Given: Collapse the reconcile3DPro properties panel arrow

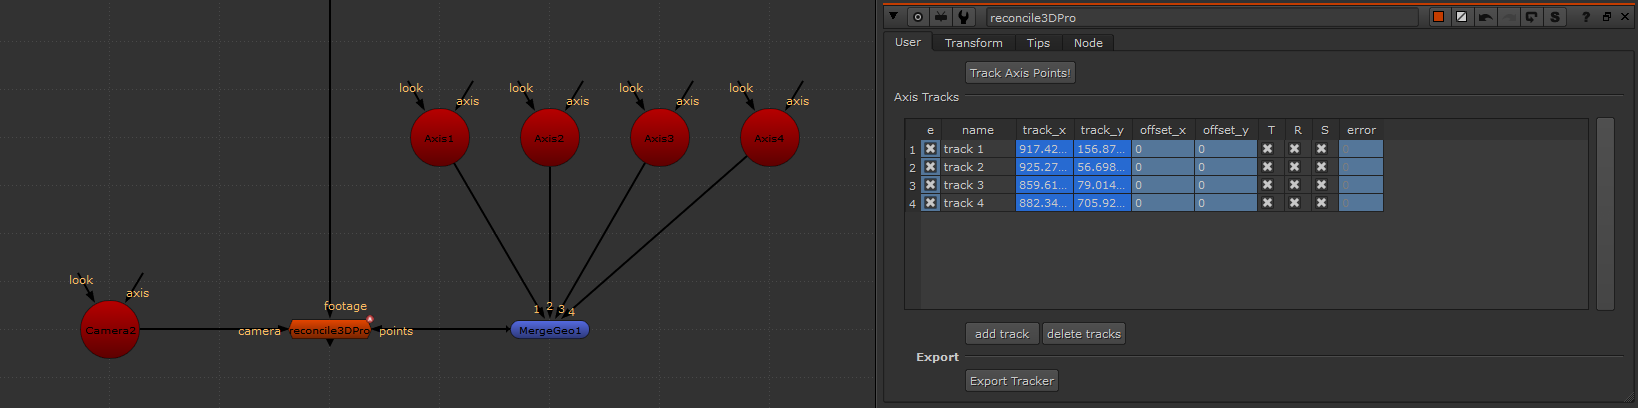Looking at the screenshot, I should [894, 17].
